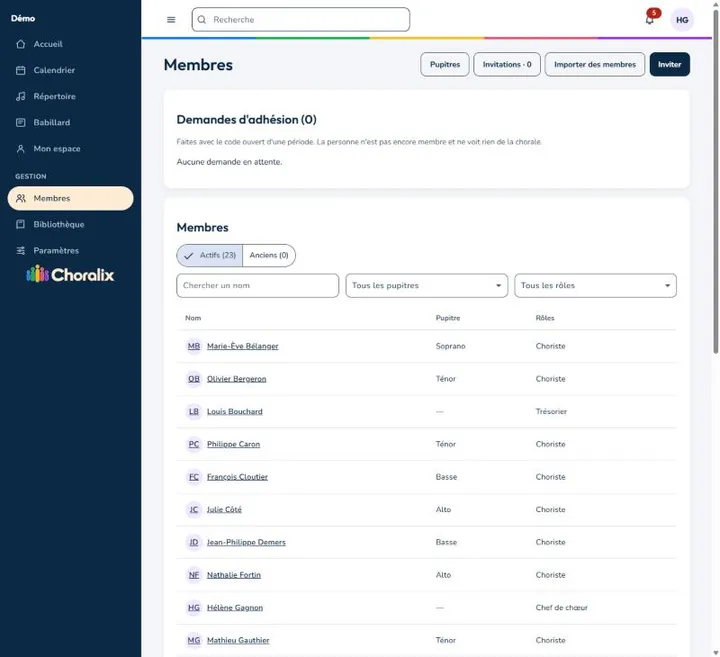Screen dimensions: 720x657
Task: Click the page vertical scrollbar
Action: click(715, 184)
